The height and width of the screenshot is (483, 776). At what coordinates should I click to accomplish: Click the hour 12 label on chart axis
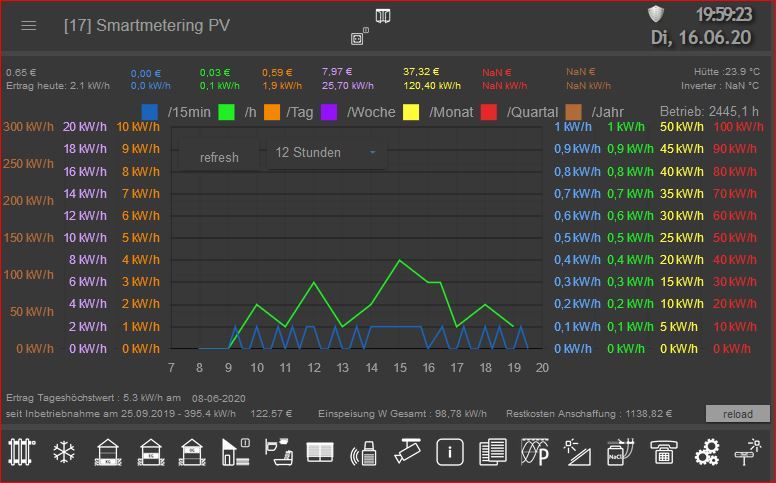tap(314, 368)
